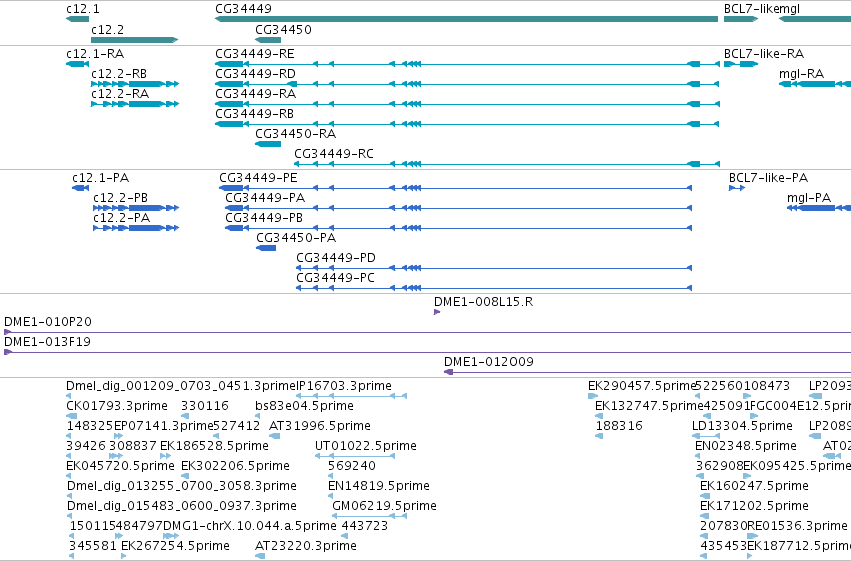Open EST EN14819.5prime
851x561 pixels.
point(379,487)
